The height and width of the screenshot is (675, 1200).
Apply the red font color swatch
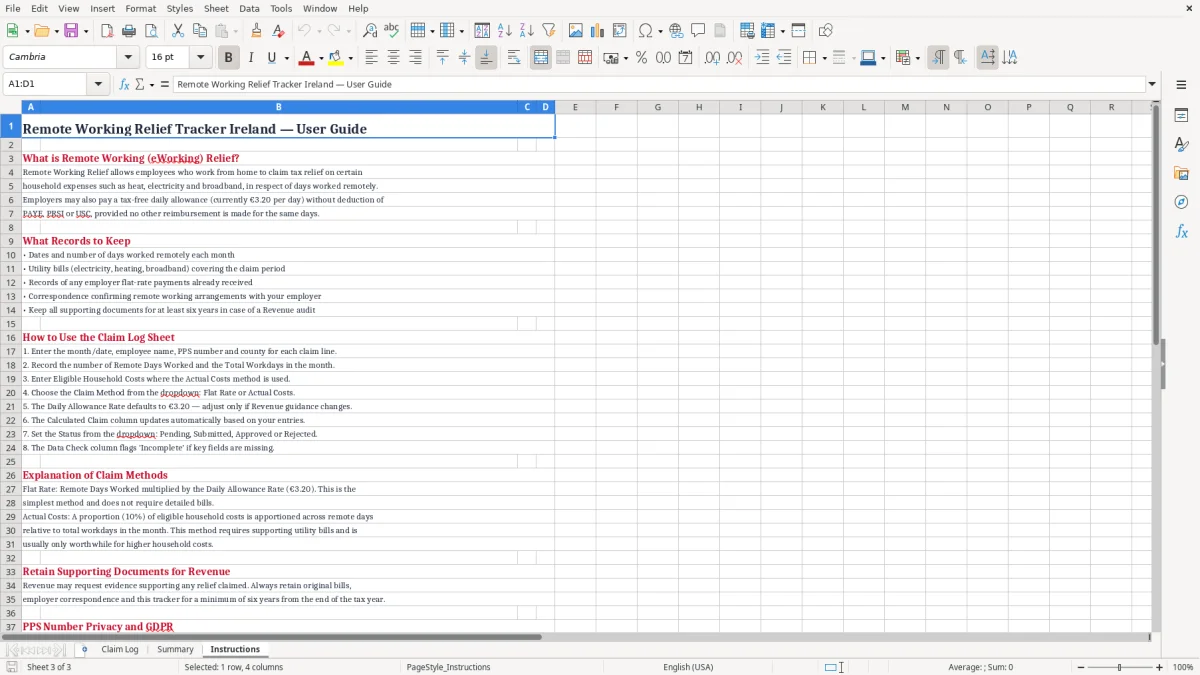[307, 58]
